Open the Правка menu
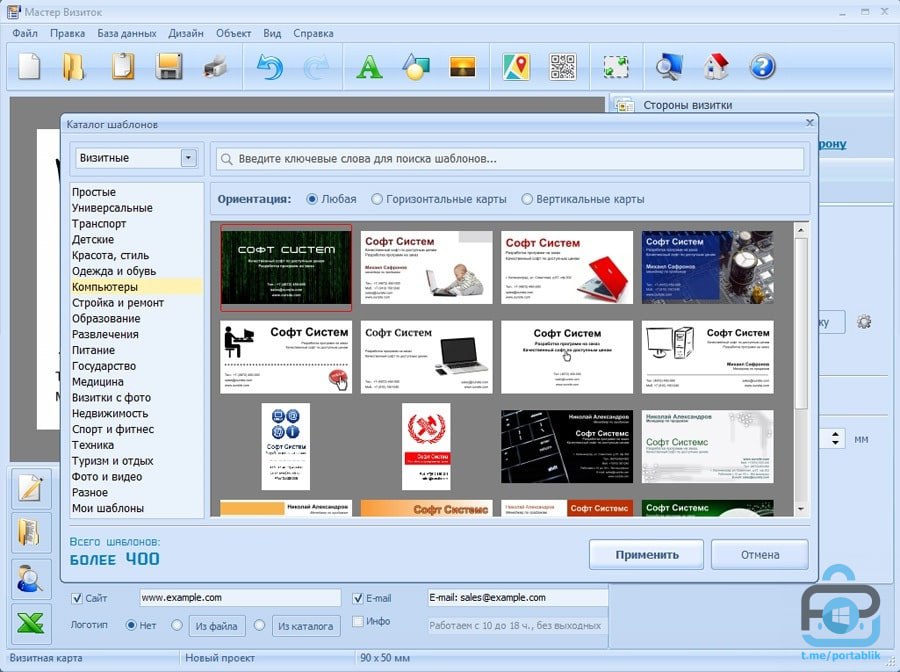The image size is (900, 672). pos(67,33)
